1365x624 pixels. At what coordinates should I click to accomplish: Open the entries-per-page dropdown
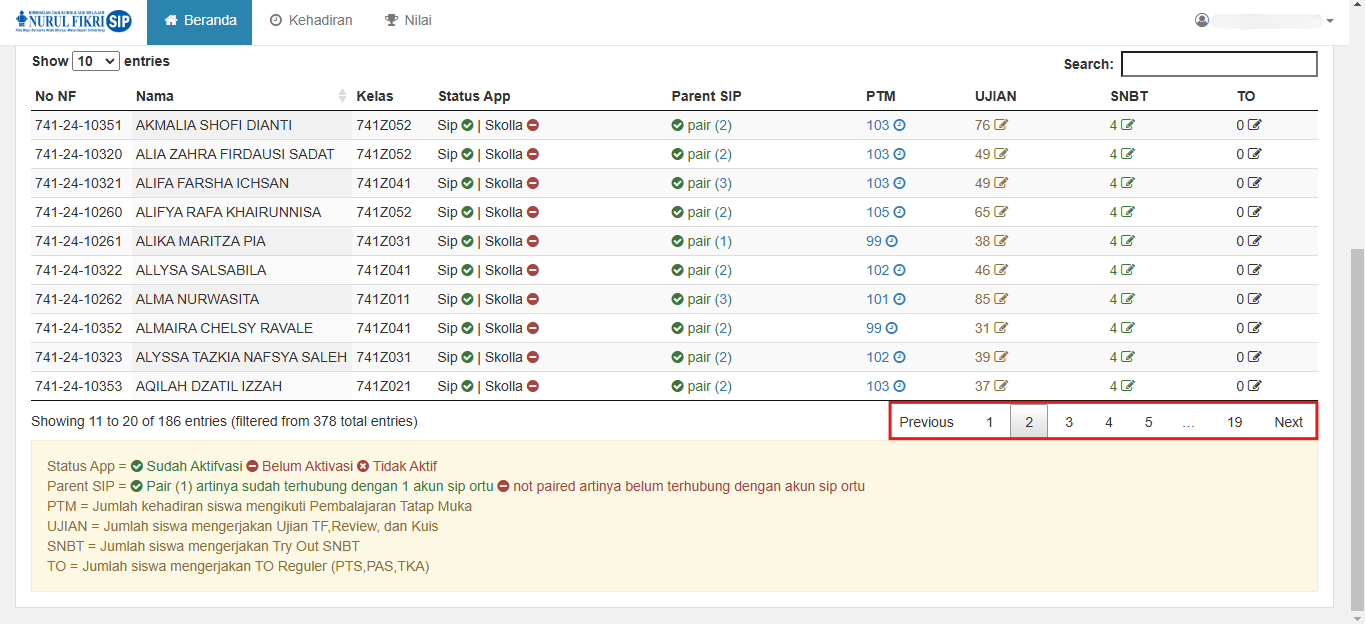[96, 61]
